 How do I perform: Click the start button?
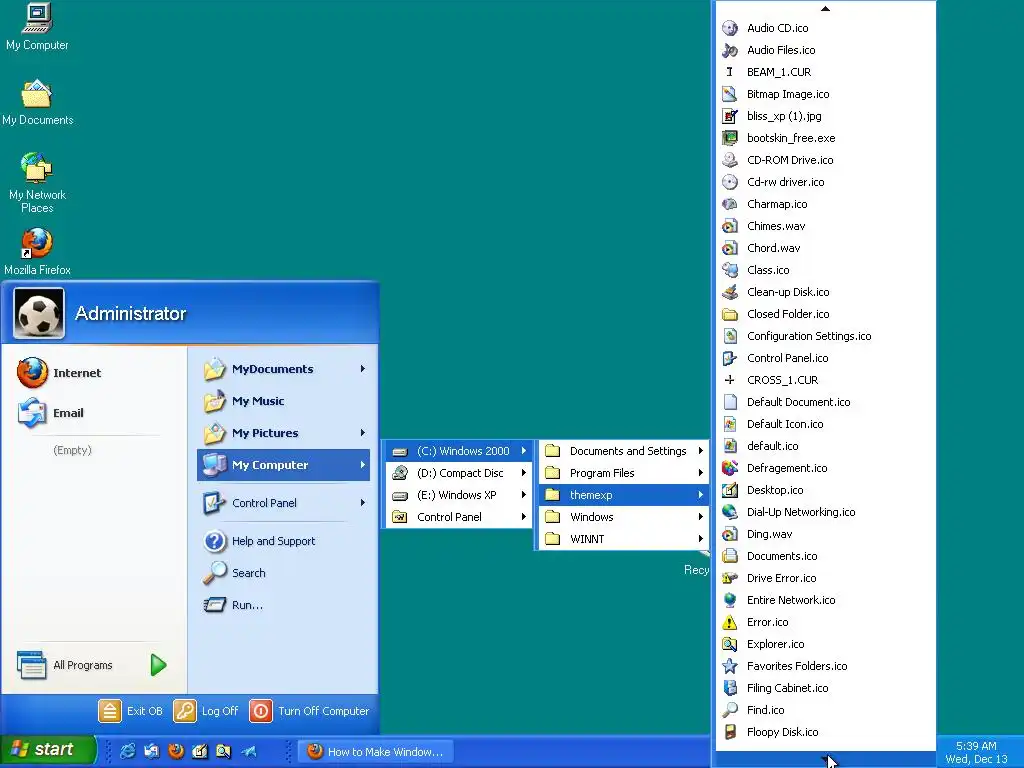point(48,750)
